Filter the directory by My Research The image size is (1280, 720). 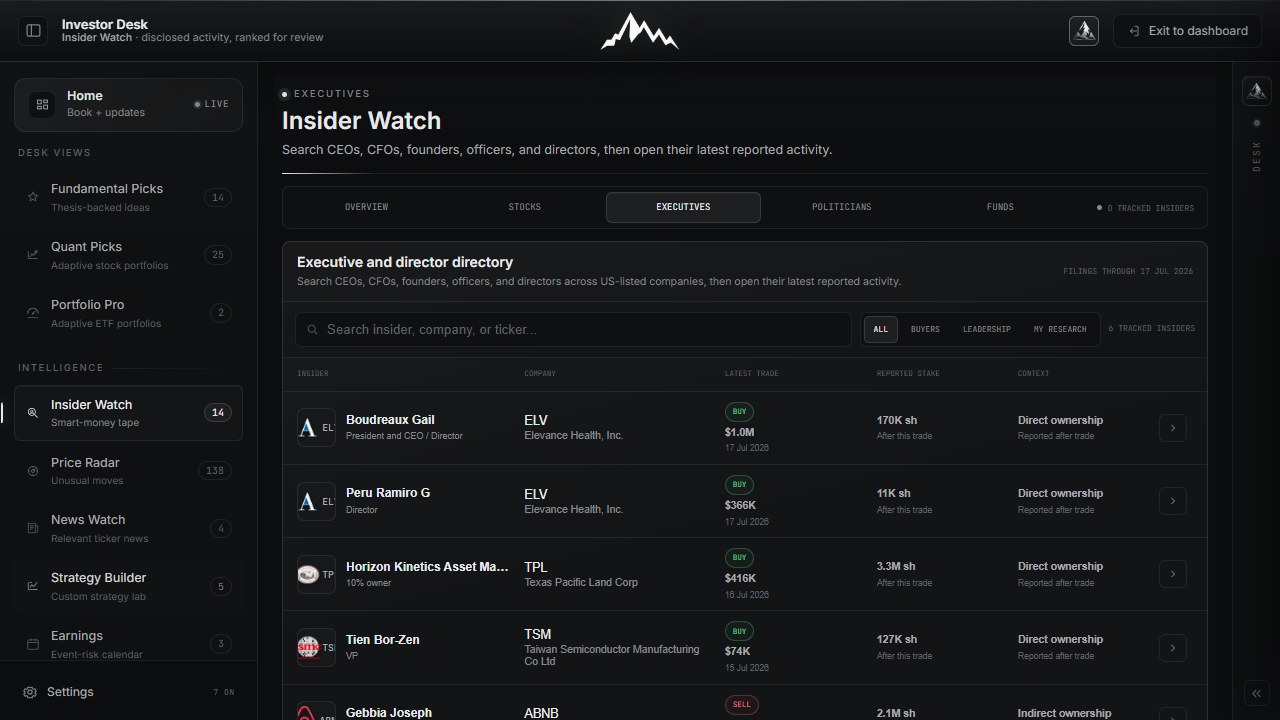[1060, 329]
